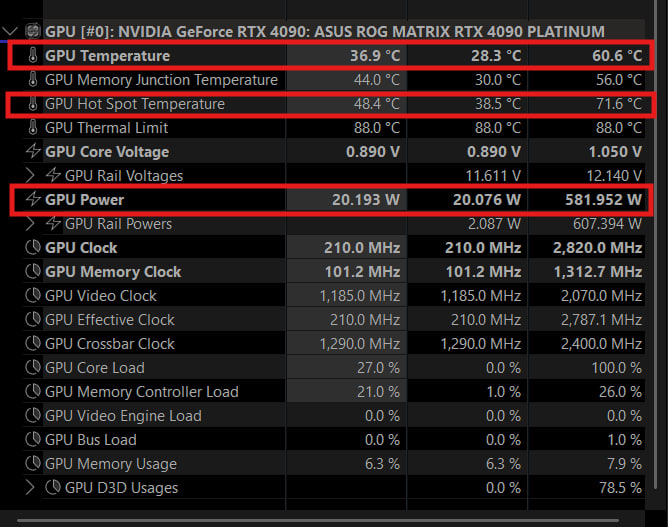Collapse the GPU [#0] RTX 4090 sensor group
This screenshot has height=527, width=668.
pos(9,31)
